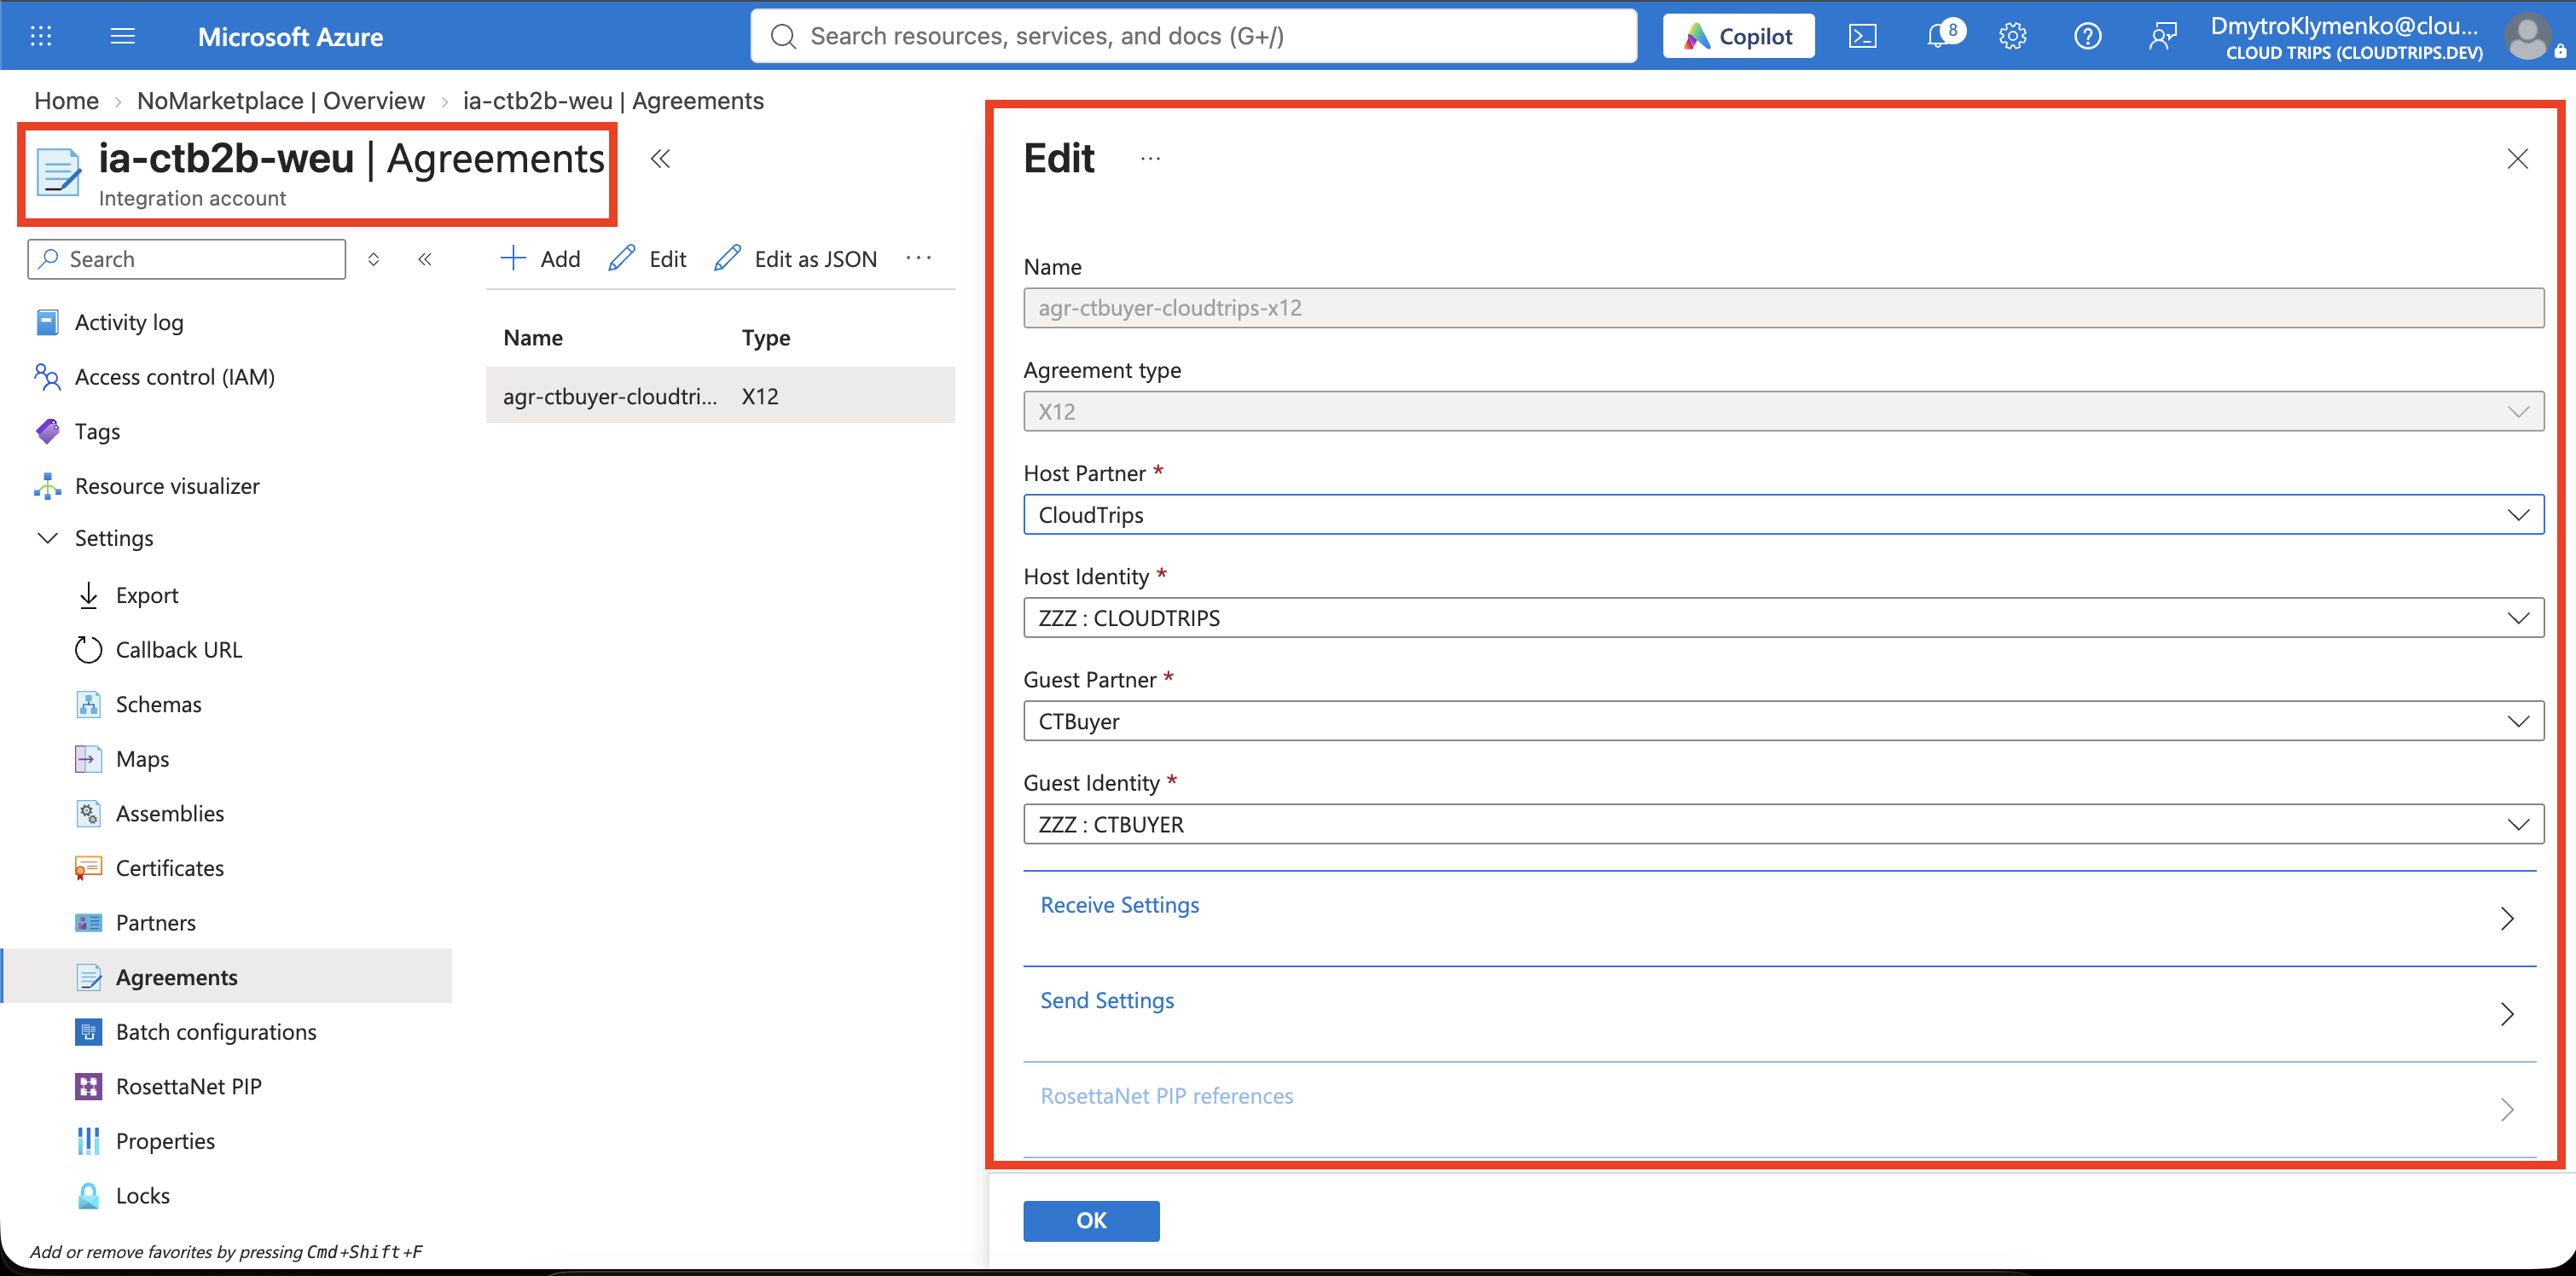Click Edit as JSON in toolbar

pyautogui.click(x=795, y=259)
